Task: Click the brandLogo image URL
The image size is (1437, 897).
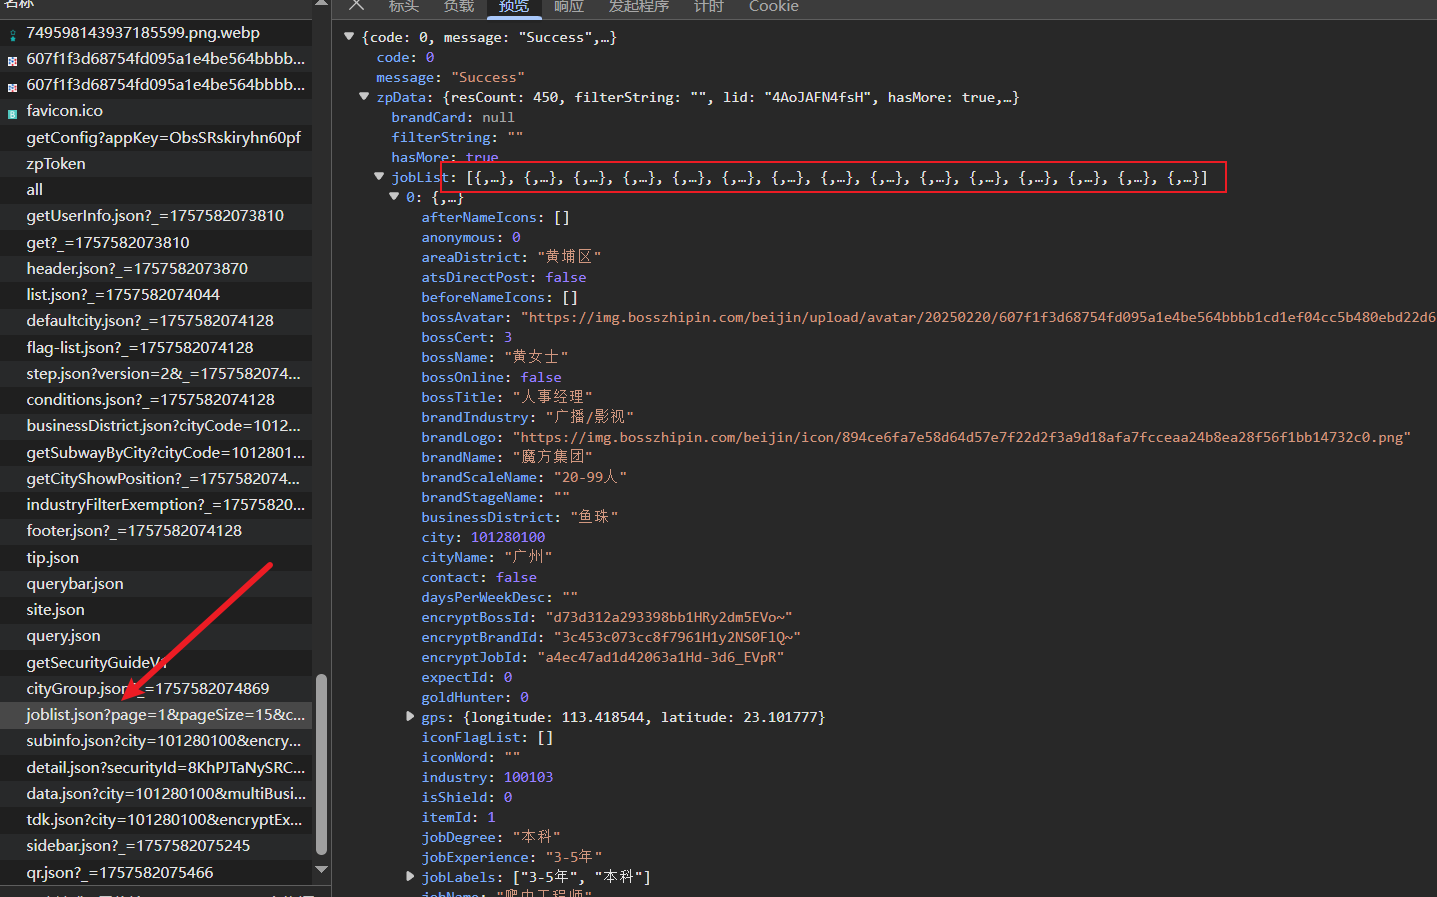Action: pyautogui.click(x=962, y=437)
